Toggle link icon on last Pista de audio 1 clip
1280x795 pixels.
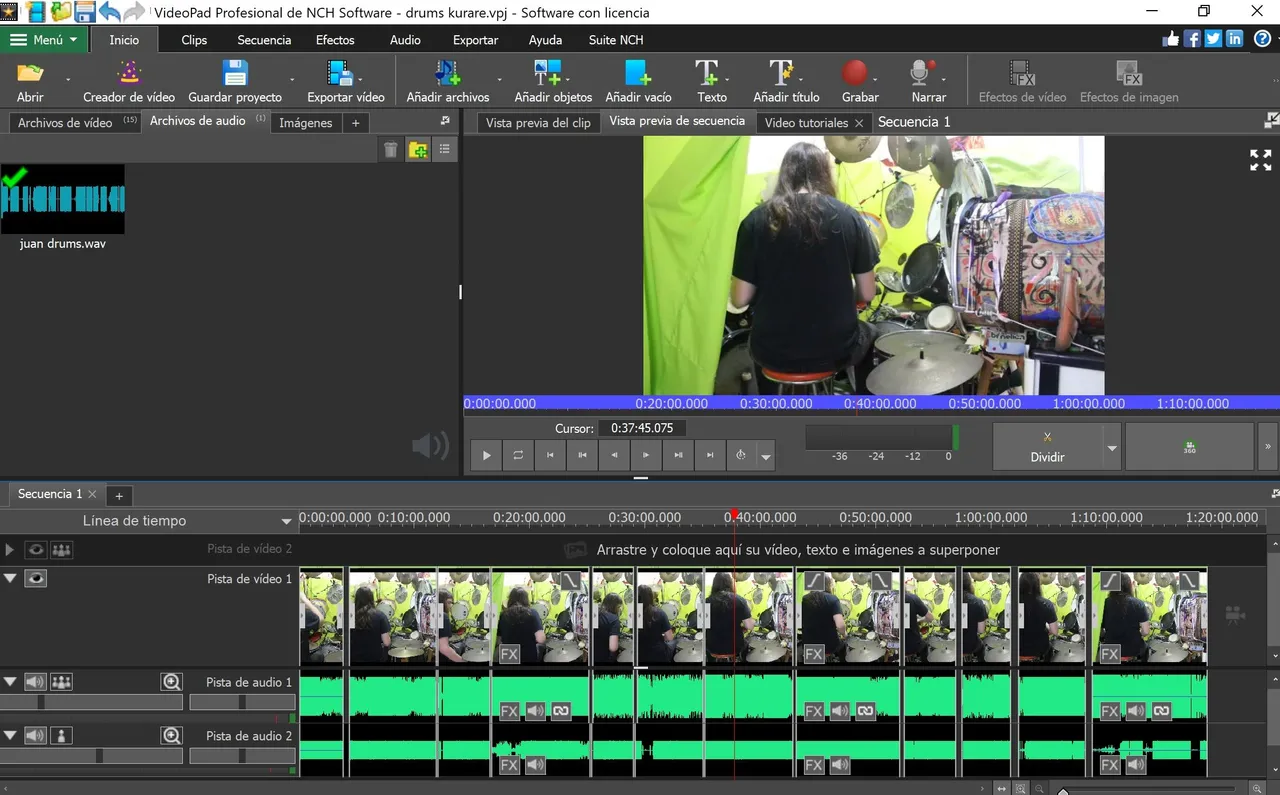click(1161, 712)
